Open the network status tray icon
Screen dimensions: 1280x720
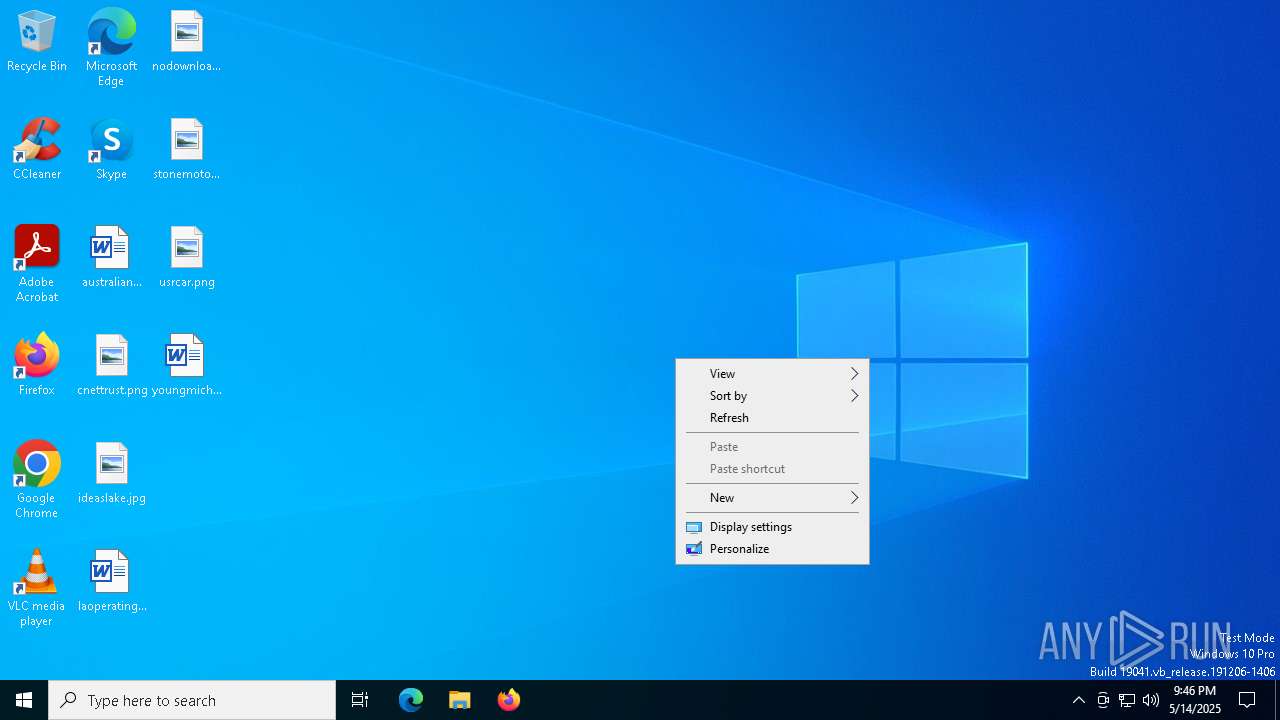pos(1127,700)
